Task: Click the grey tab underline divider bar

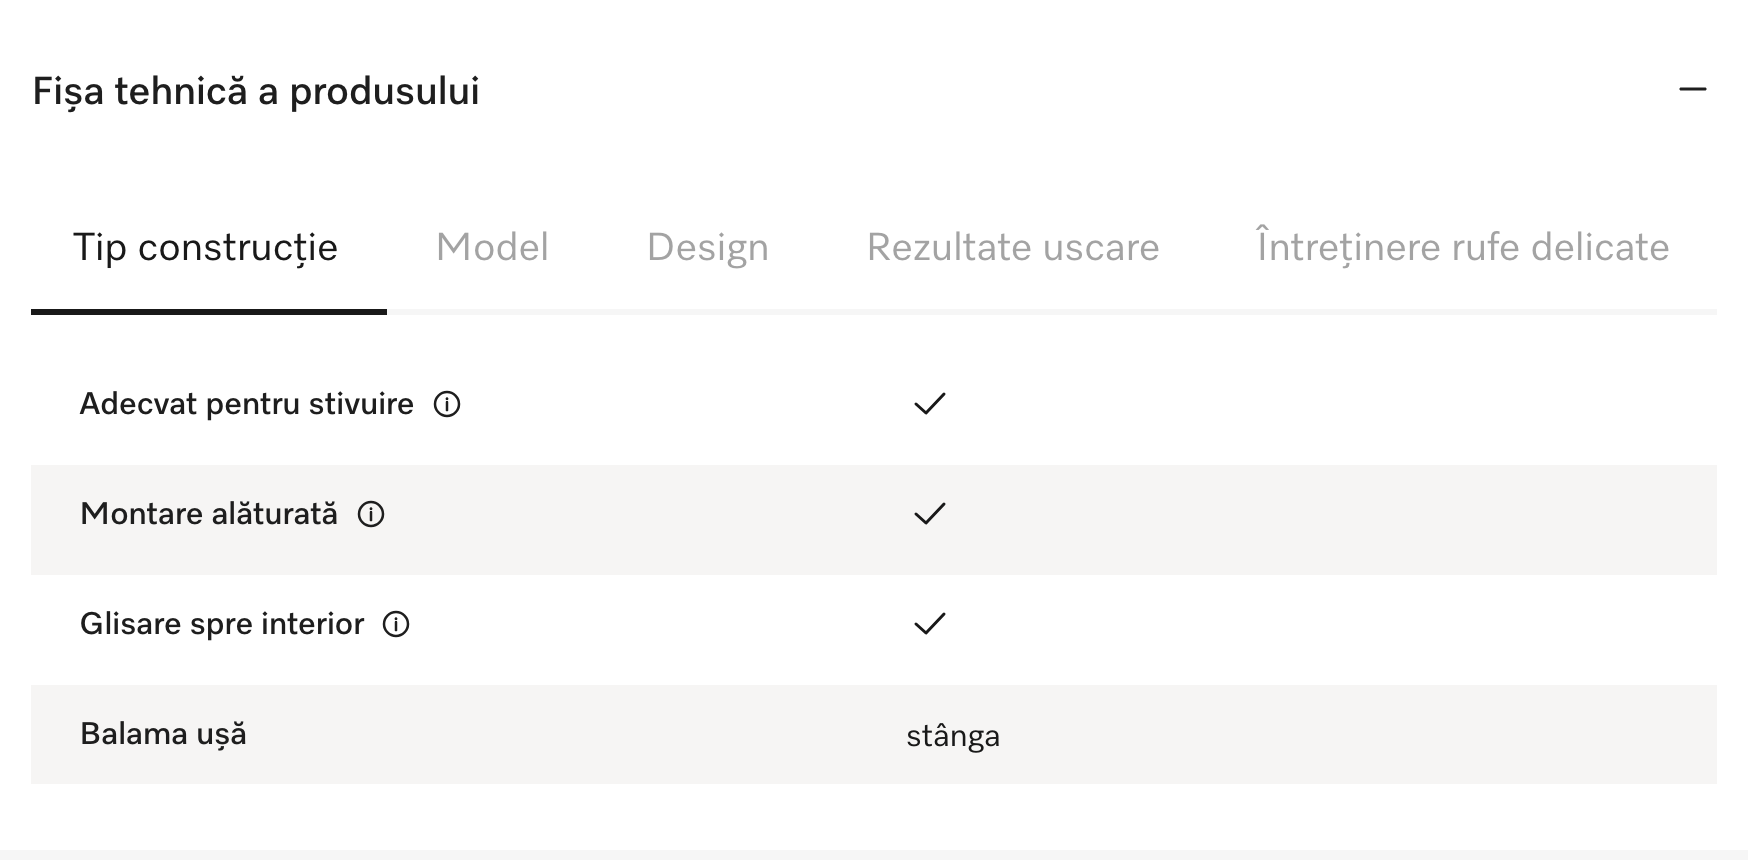Action: [x=1052, y=312]
